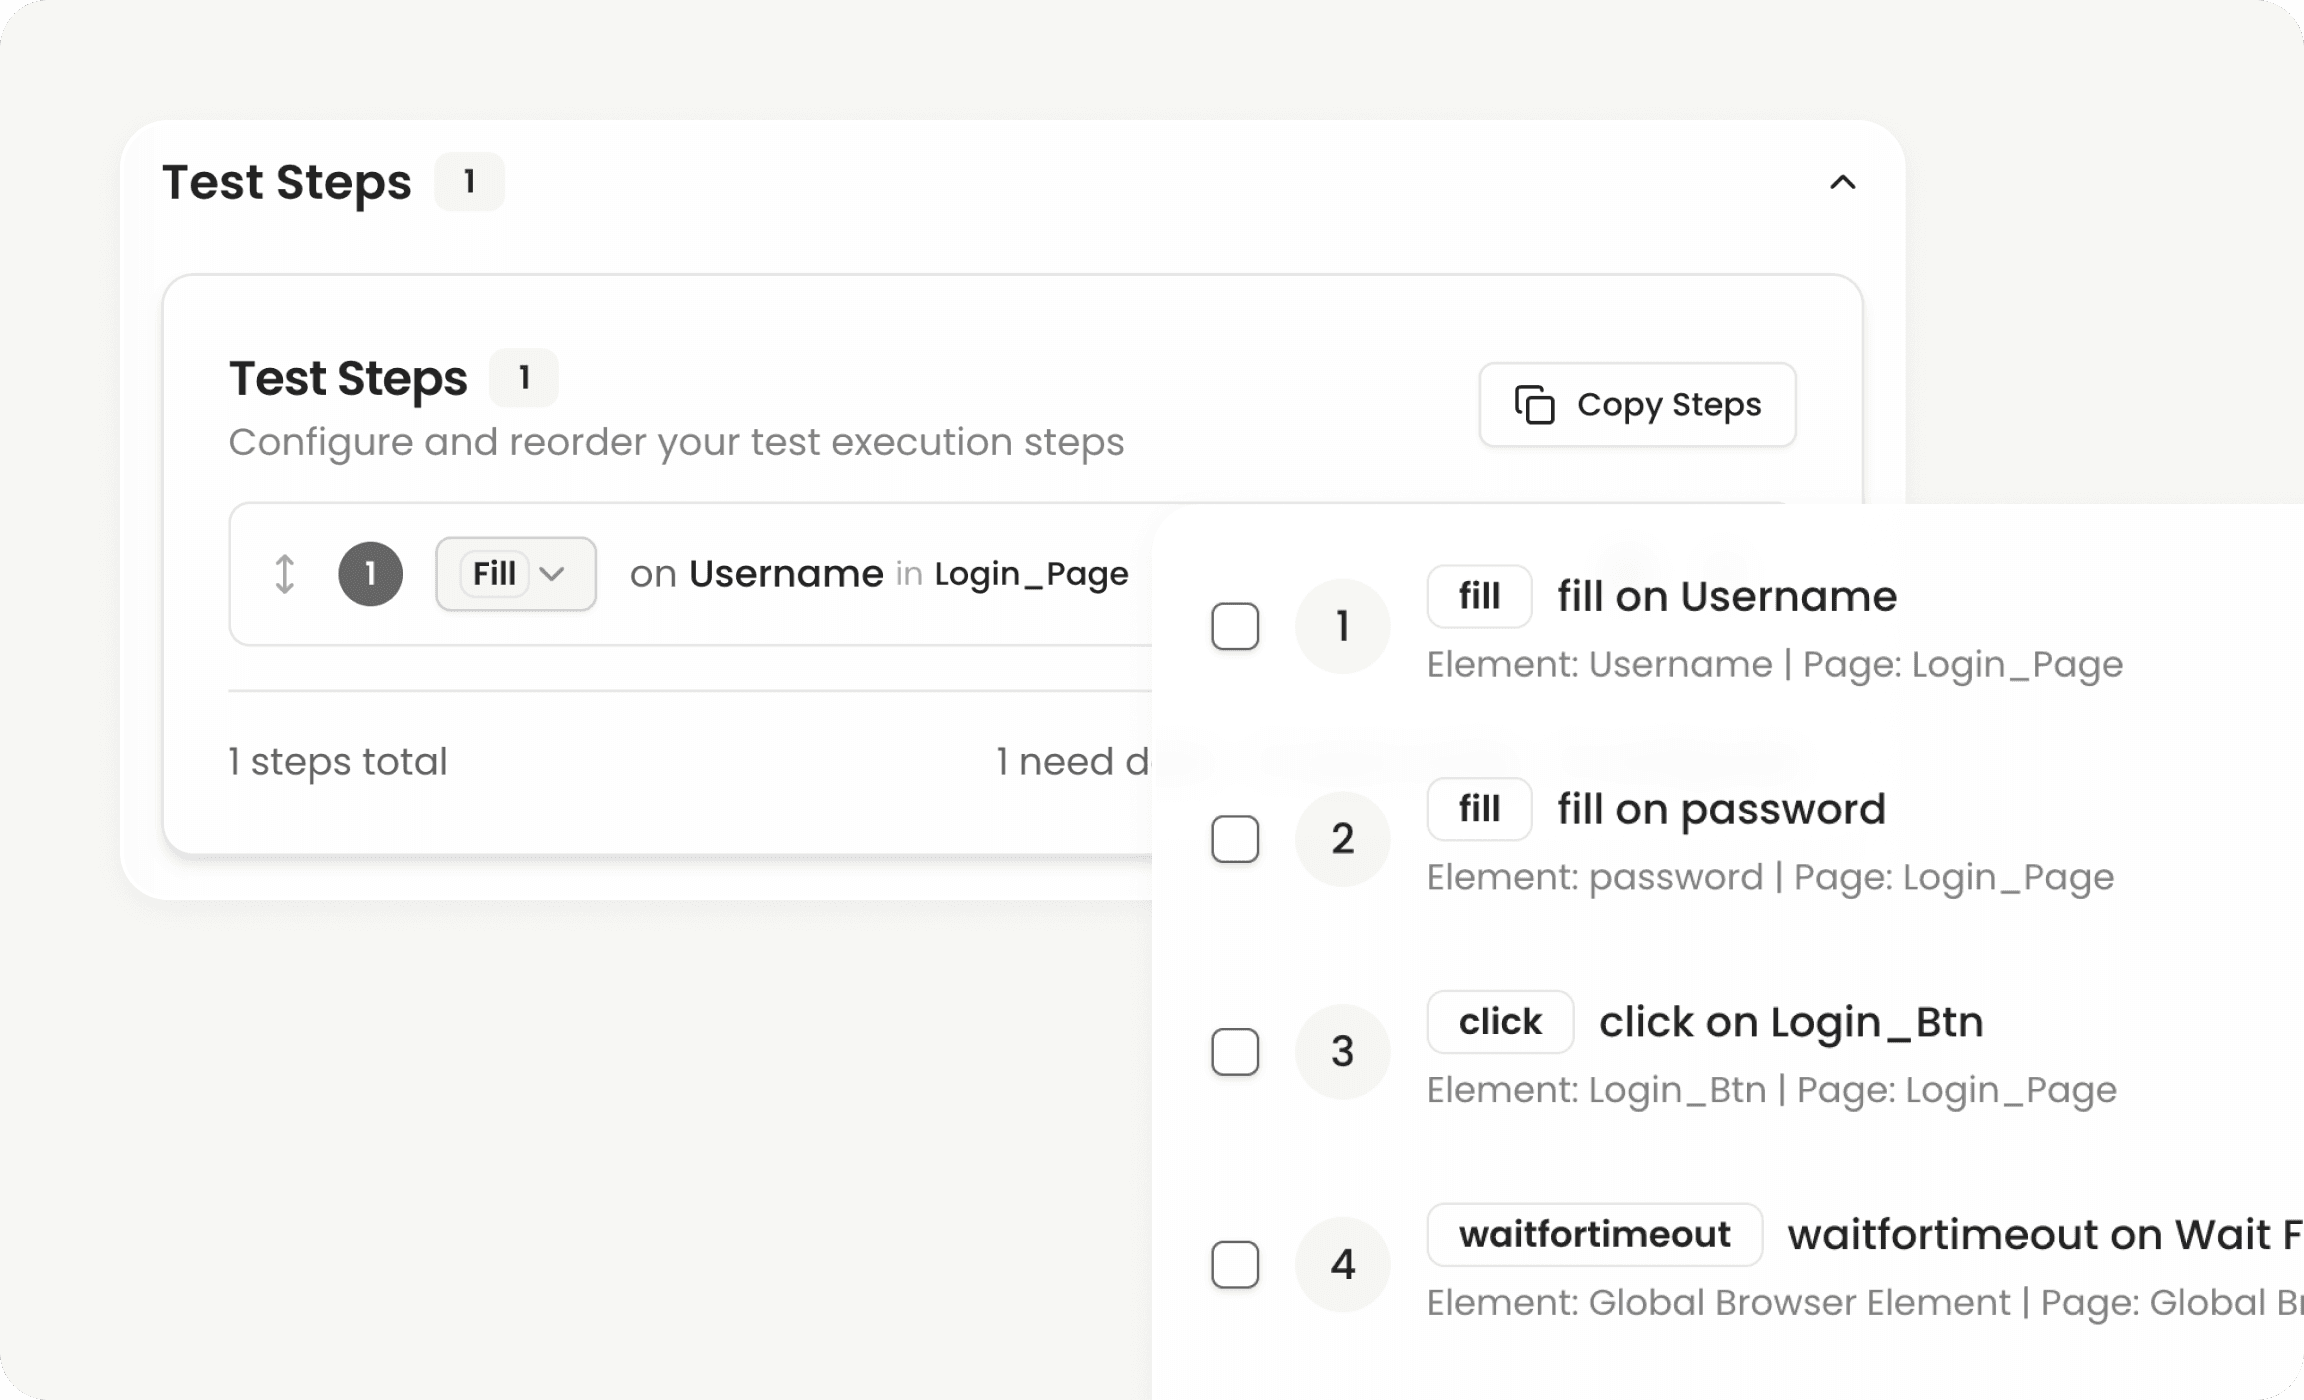Click the drag reorder handle on step 1
The height and width of the screenshot is (1400, 2304).
click(x=283, y=573)
